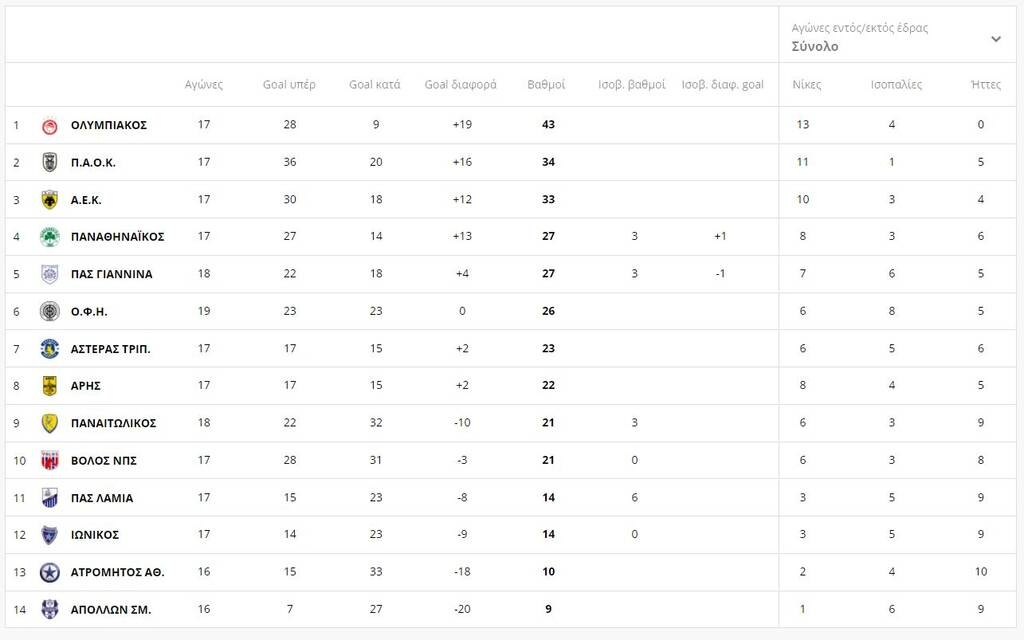Click the PAS Giannina club crest

pyautogui.click(x=49, y=274)
